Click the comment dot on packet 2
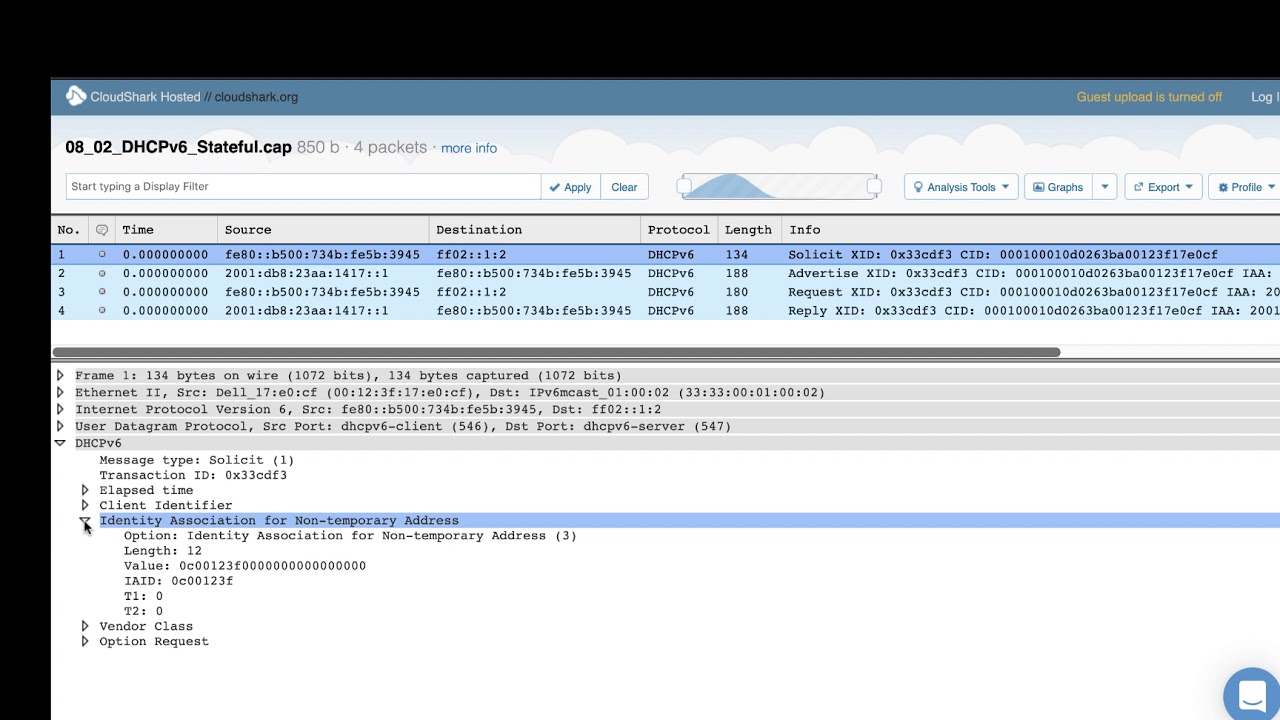1280x720 pixels. click(101, 273)
